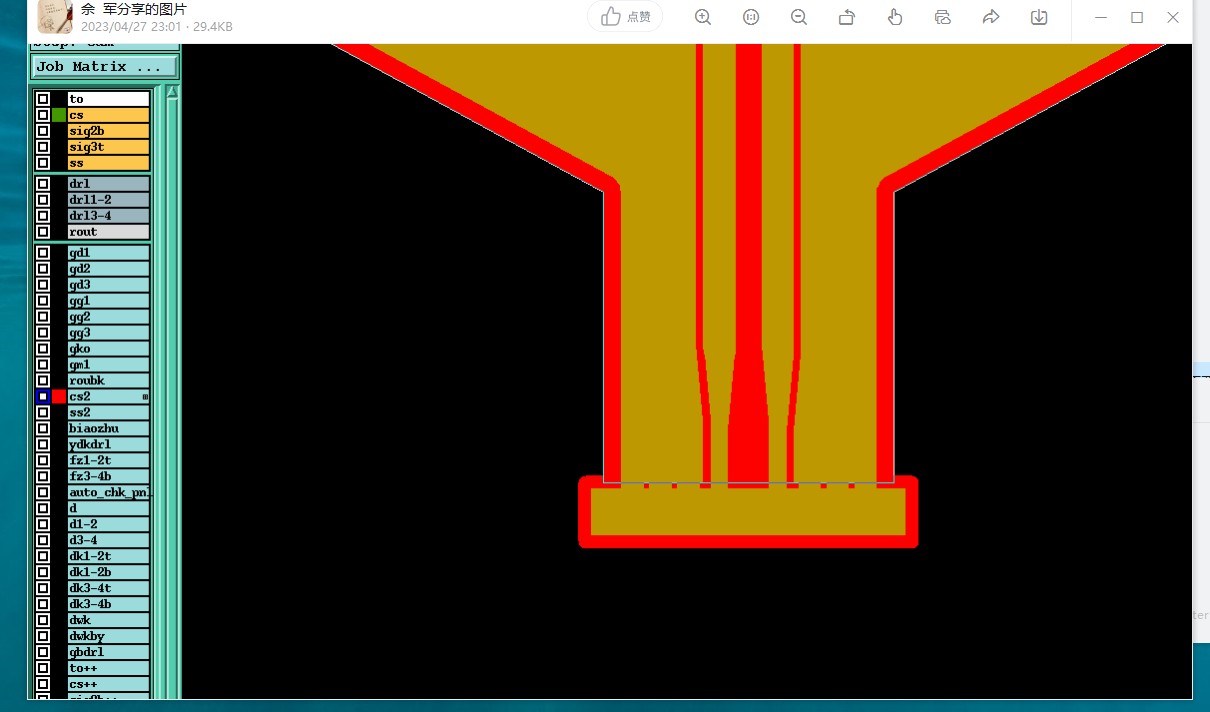Viewport: 1210px width, 712px height.
Task: Choose the dk3-4t layer row
Action: click(x=109, y=588)
